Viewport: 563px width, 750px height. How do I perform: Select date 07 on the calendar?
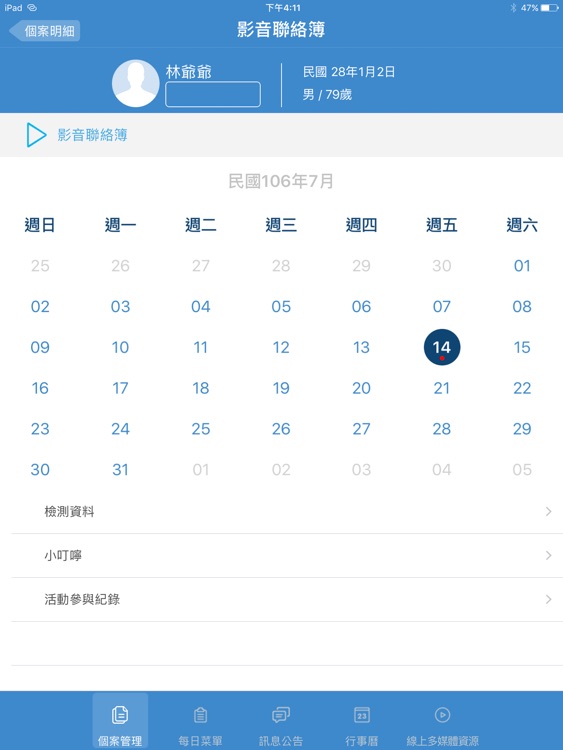coord(442,306)
